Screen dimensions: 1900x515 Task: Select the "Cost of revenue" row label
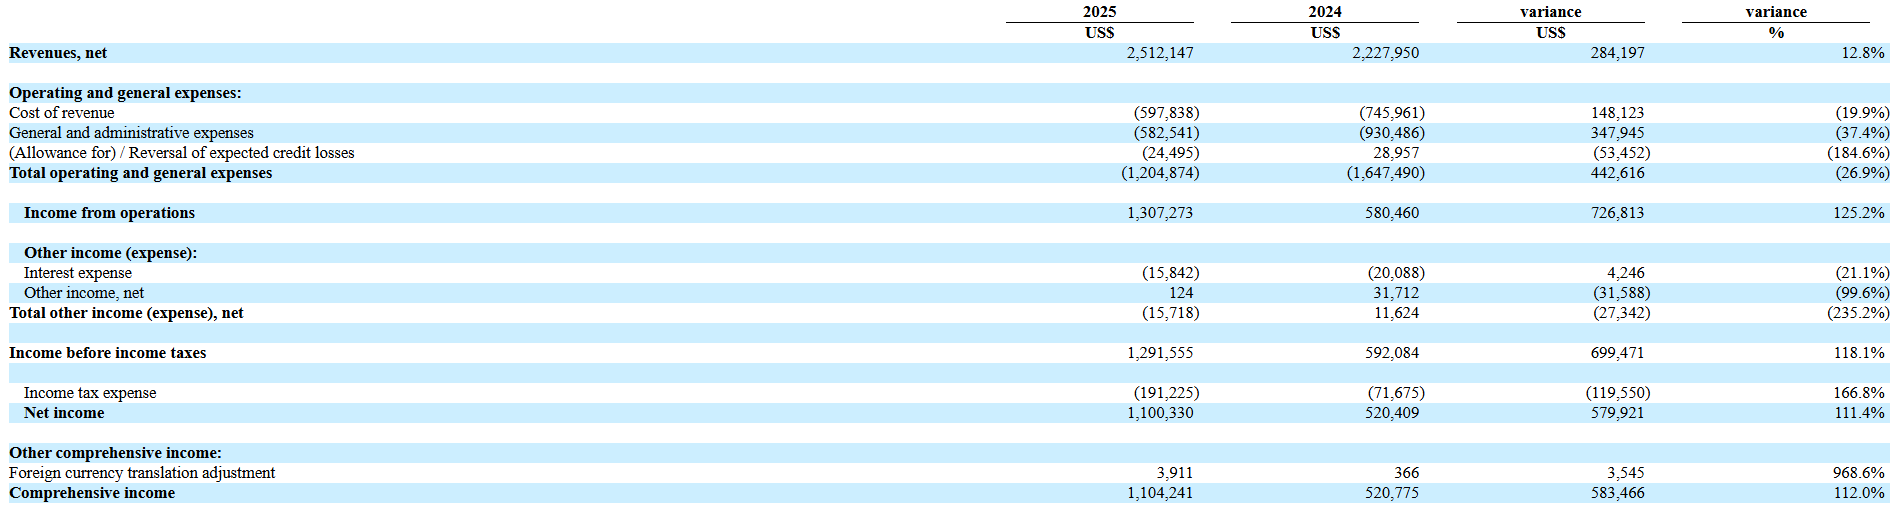62,113
